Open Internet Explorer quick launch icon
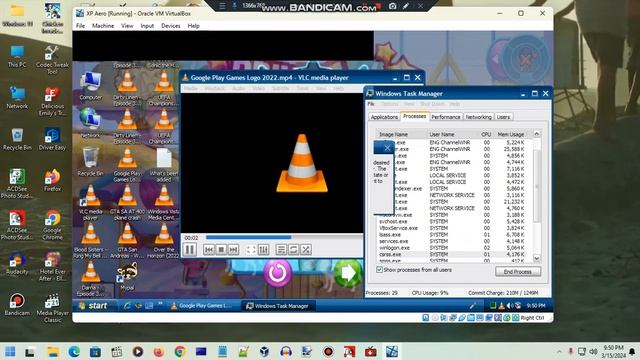The image size is (640, 360). click(x=127, y=306)
